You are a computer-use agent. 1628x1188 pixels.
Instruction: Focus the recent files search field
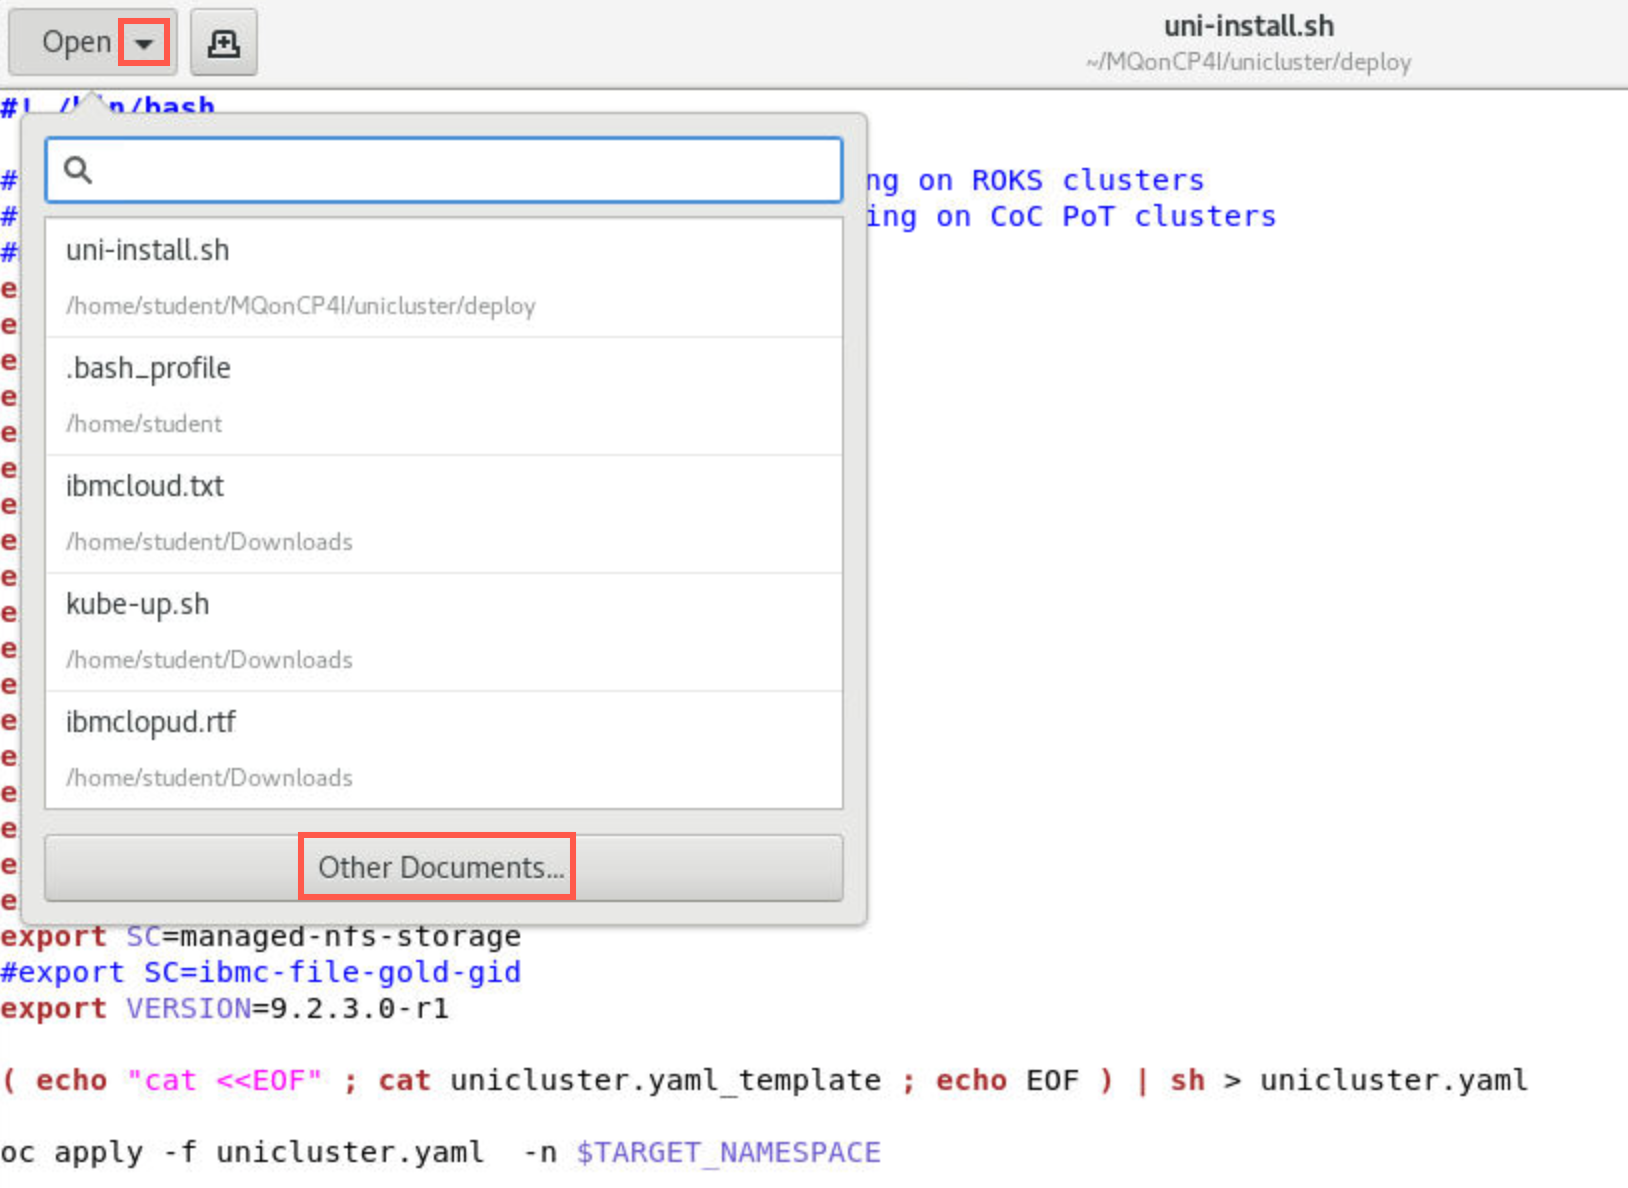tap(444, 170)
